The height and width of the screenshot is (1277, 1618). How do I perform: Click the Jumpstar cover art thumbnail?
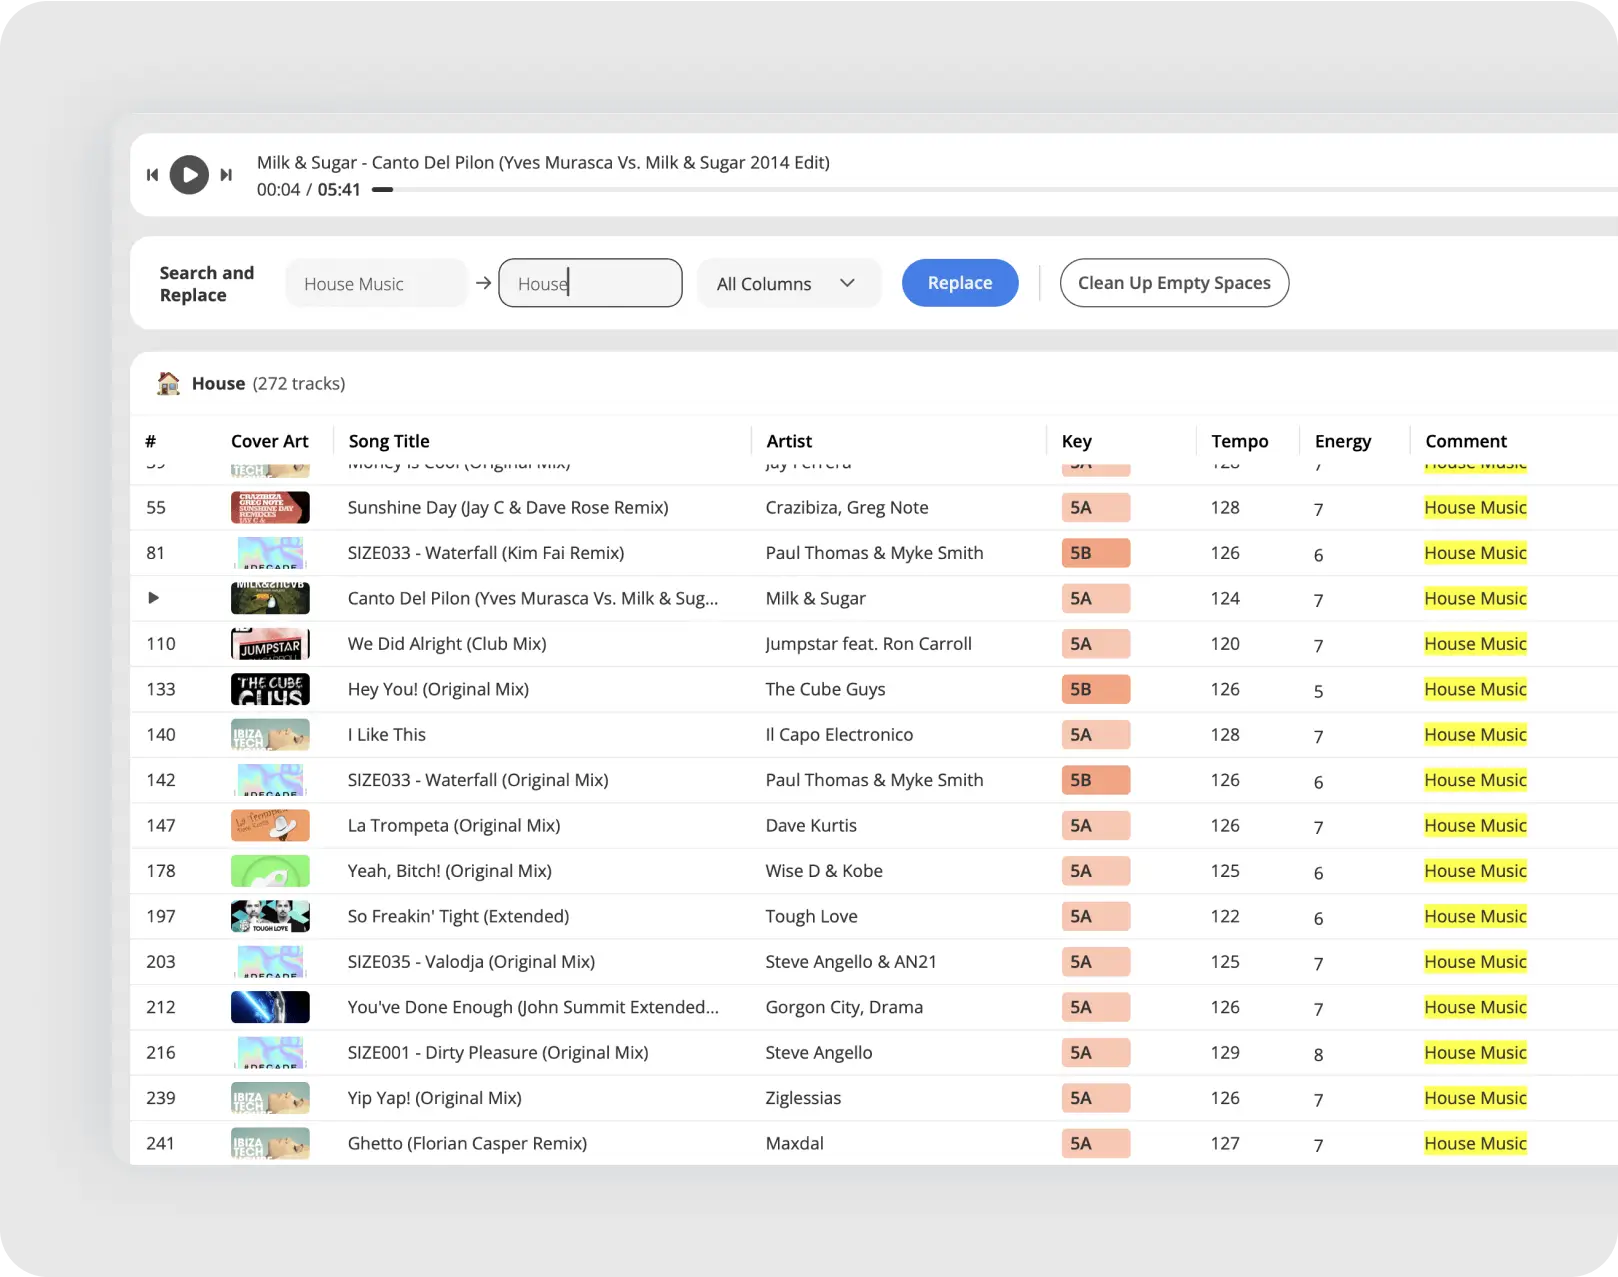[270, 644]
